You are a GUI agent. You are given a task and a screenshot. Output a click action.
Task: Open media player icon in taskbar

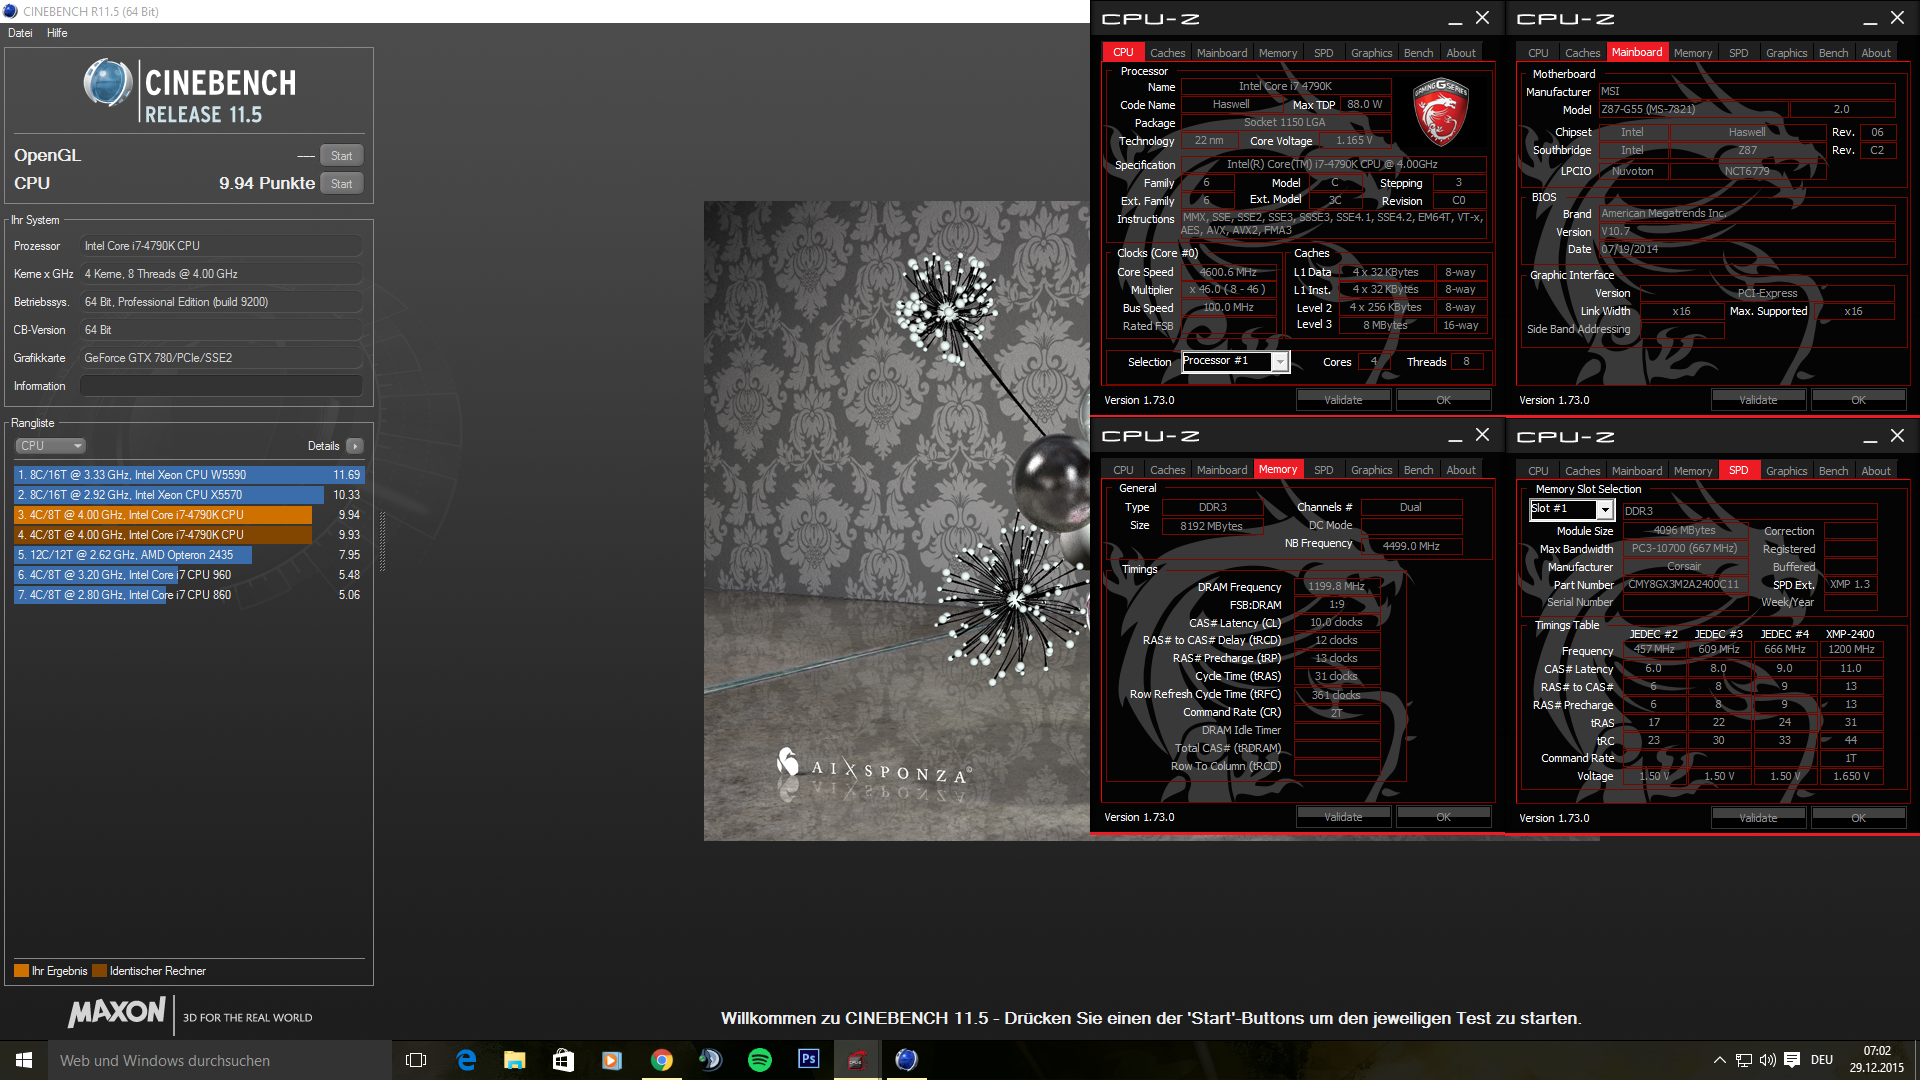(x=612, y=1060)
